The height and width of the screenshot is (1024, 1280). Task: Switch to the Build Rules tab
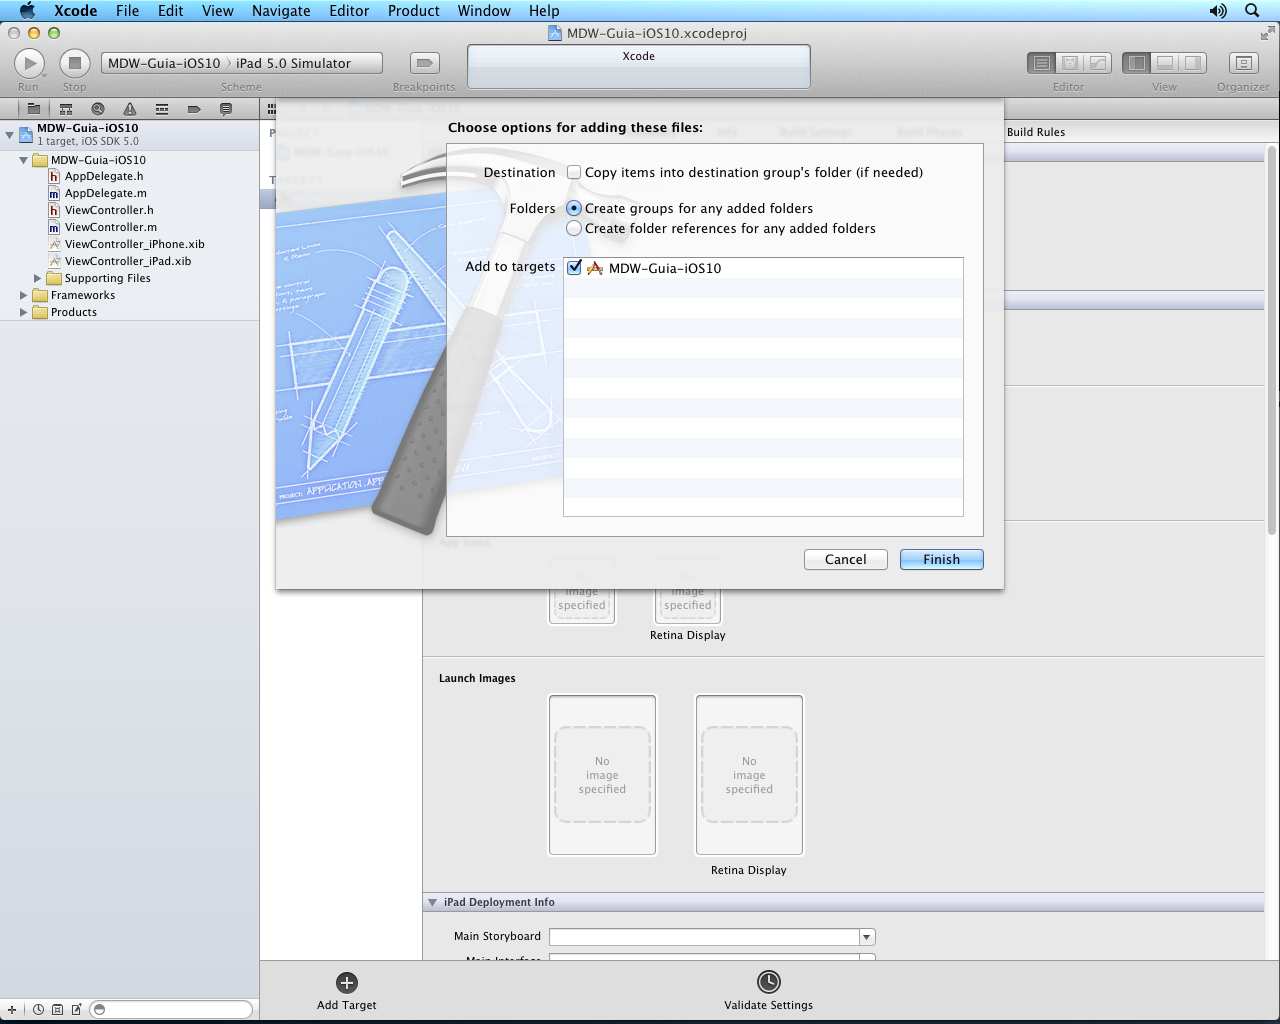1036,132
